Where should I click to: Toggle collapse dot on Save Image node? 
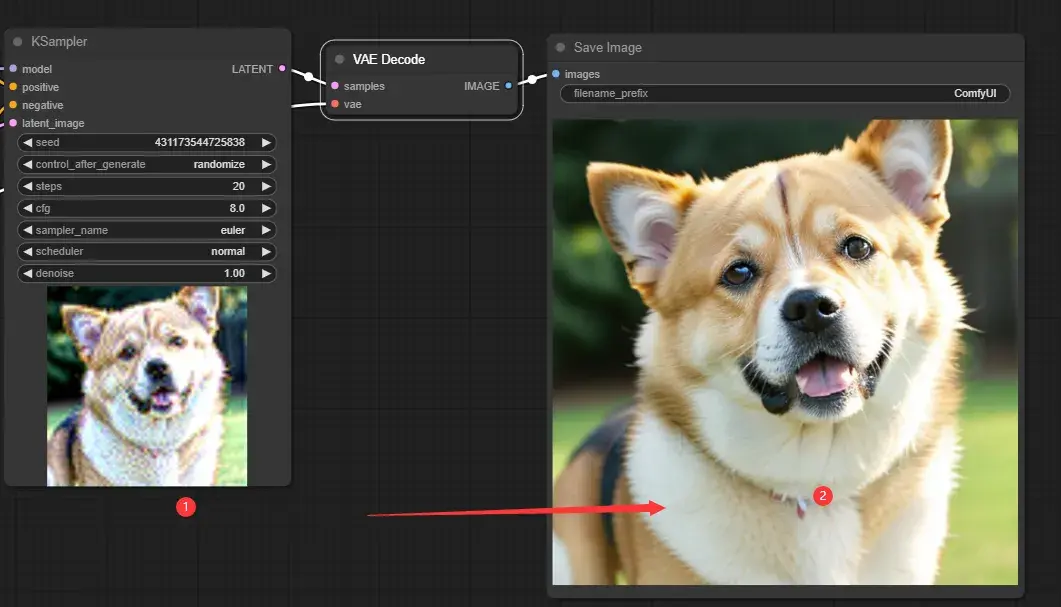tap(561, 48)
